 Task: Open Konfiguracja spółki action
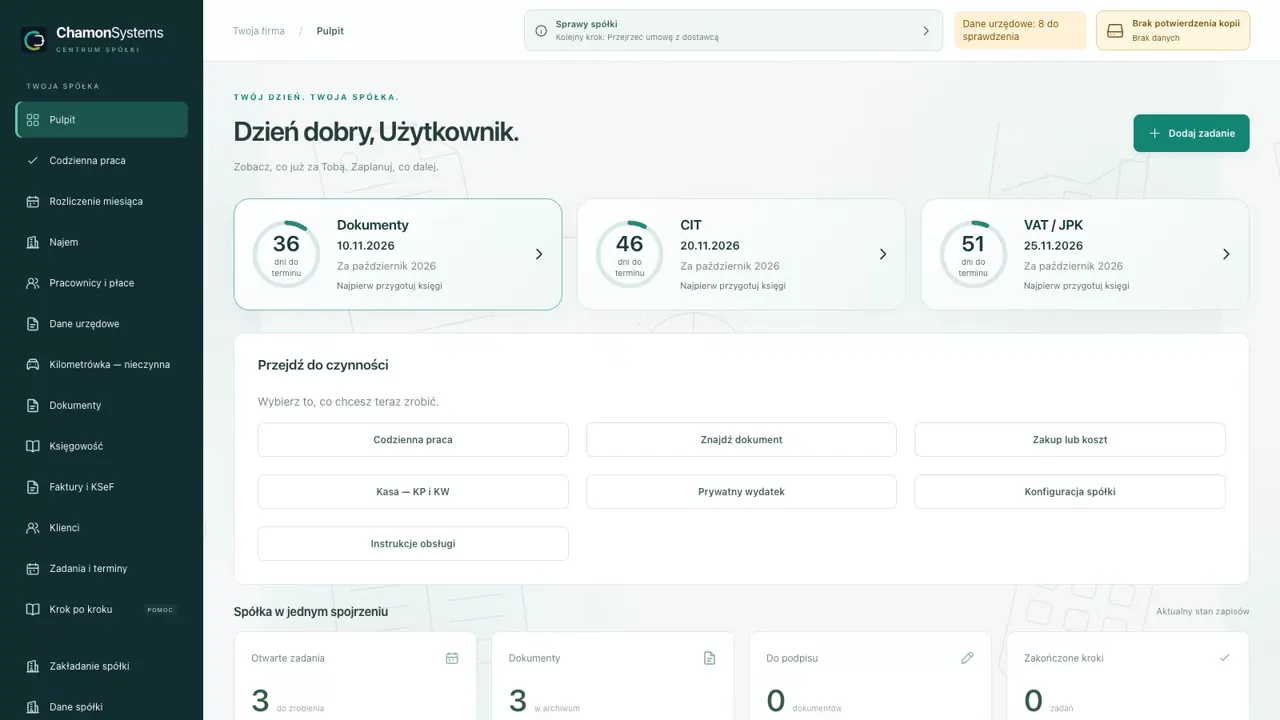click(1070, 492)
